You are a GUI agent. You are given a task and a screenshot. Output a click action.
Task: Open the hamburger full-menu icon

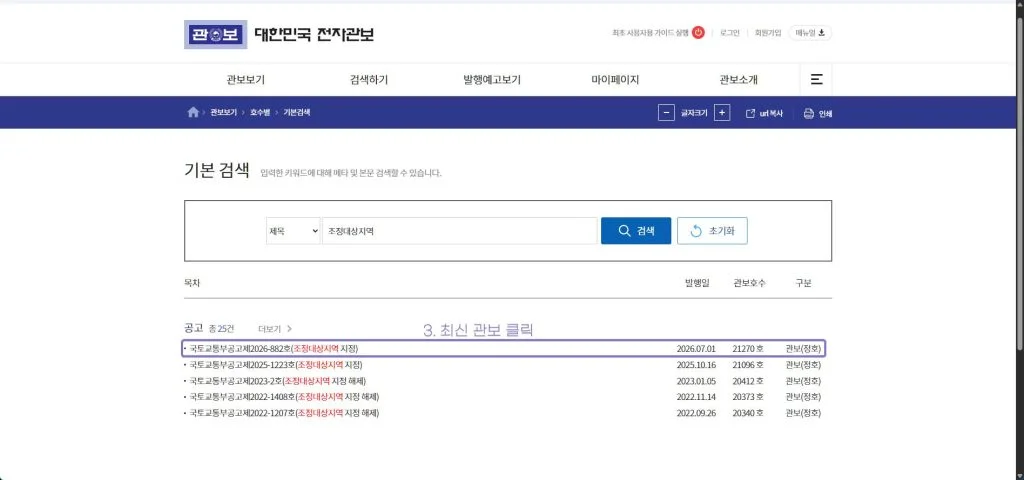click(x=816, y=80)
